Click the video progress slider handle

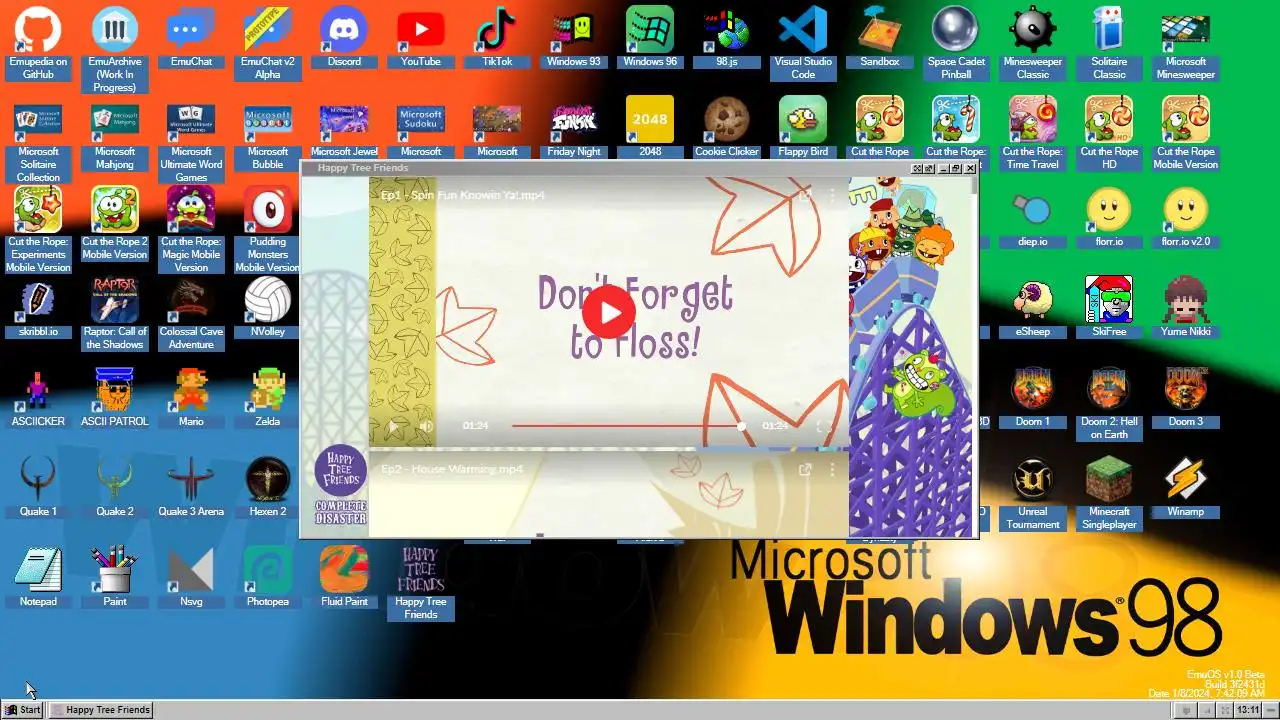pos(741,426)
